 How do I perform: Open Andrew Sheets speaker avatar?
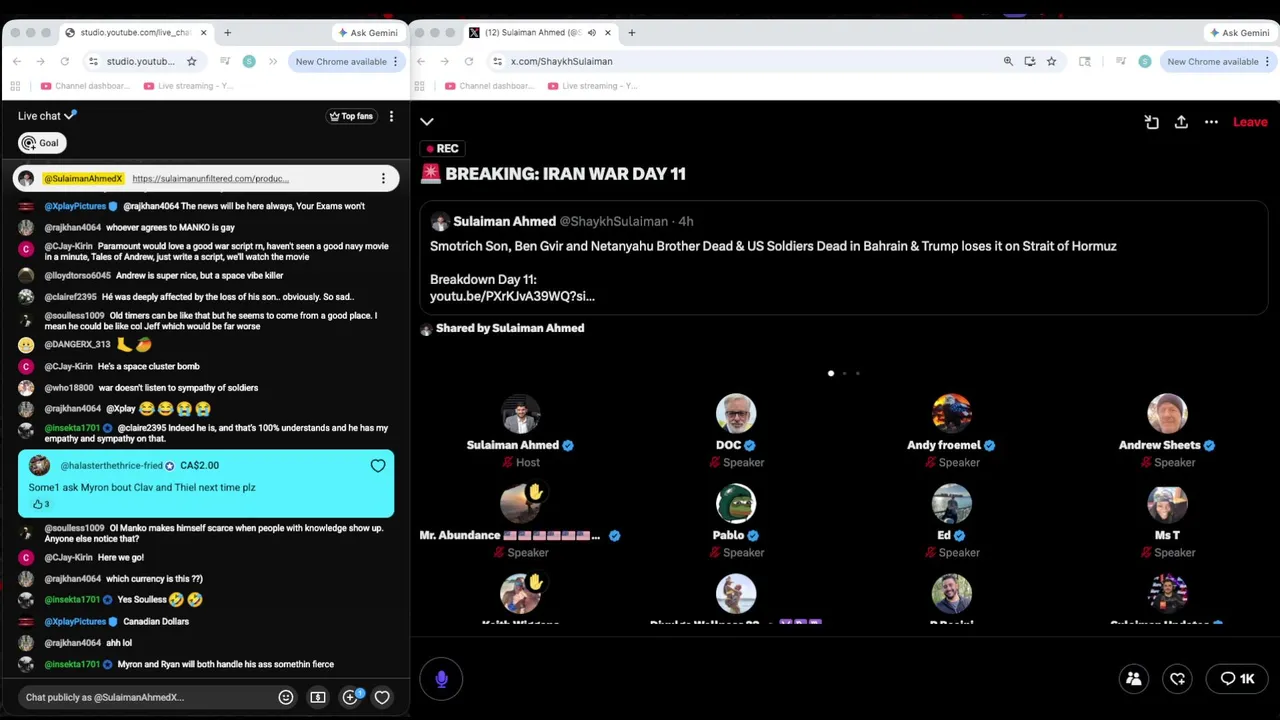(1167, 414)
